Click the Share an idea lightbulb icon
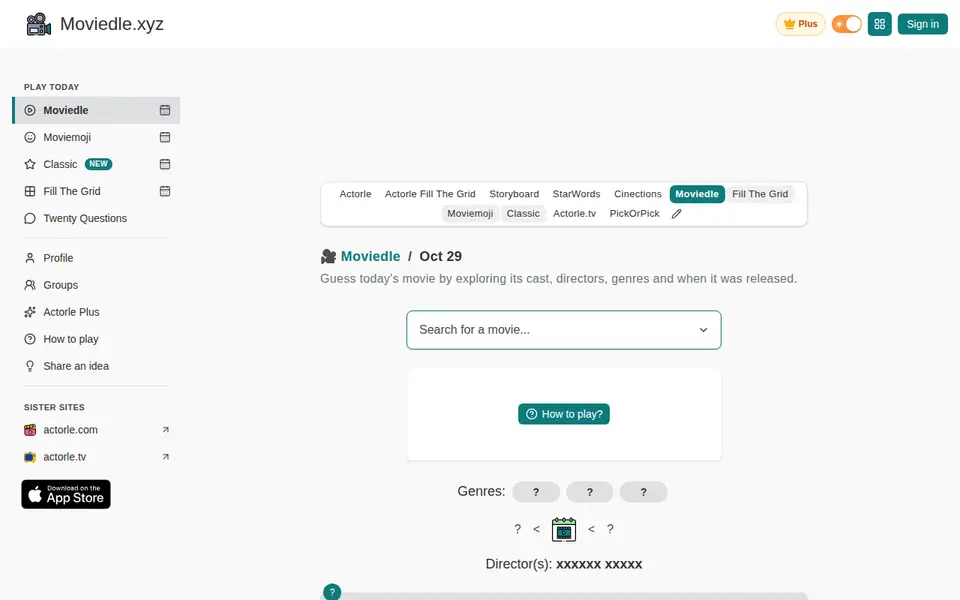The height and width of the screenshot is (600, 960). (30, 366)
